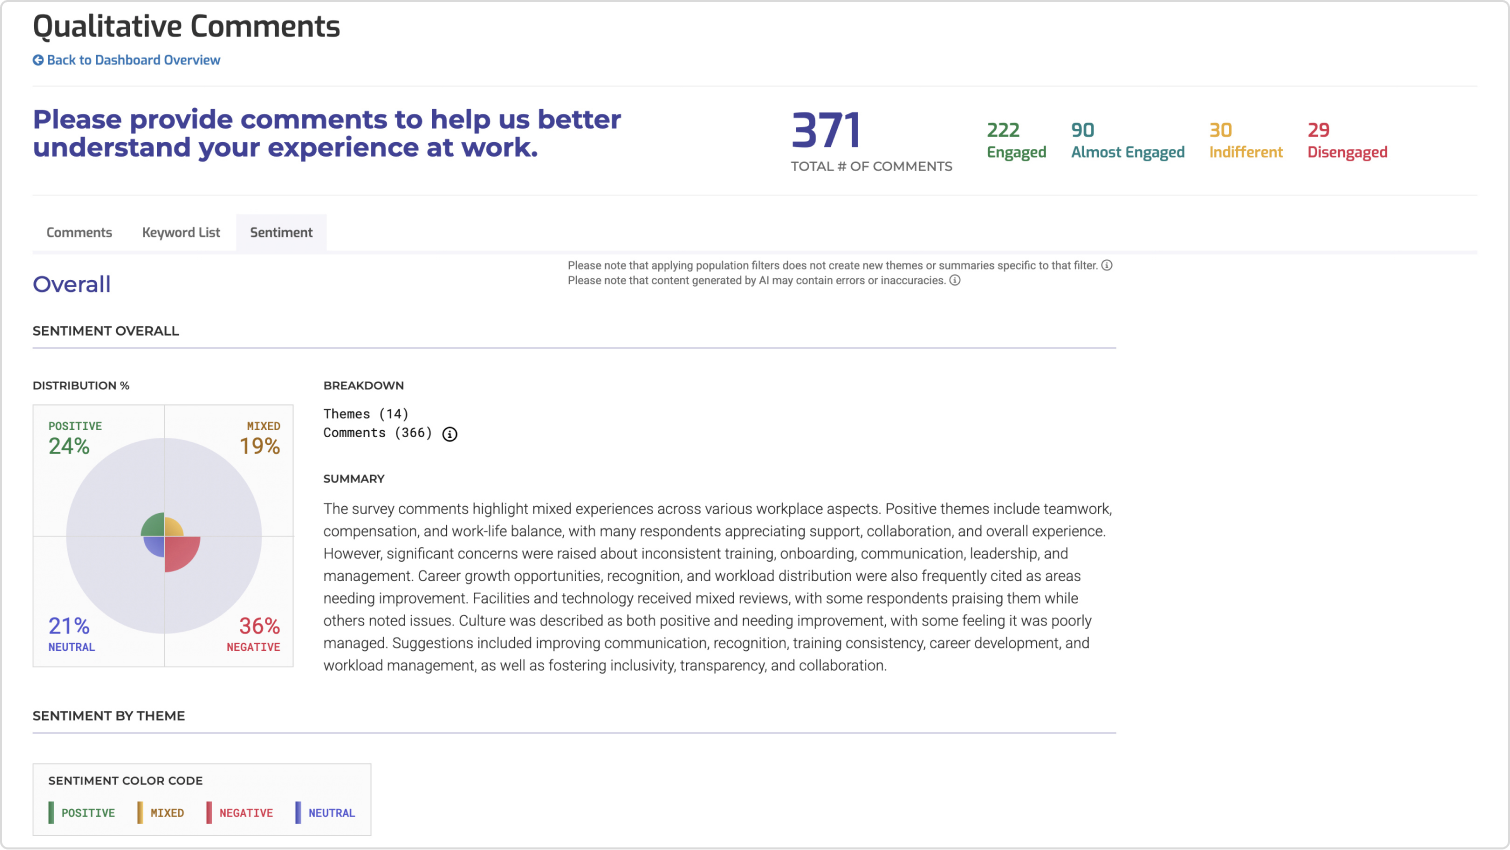Click the back arrow icon beside Dashboard Overview
Image resolution: width=1510 pixels, height=850 pixels.
pyautogui.click(x=38, y=60)
